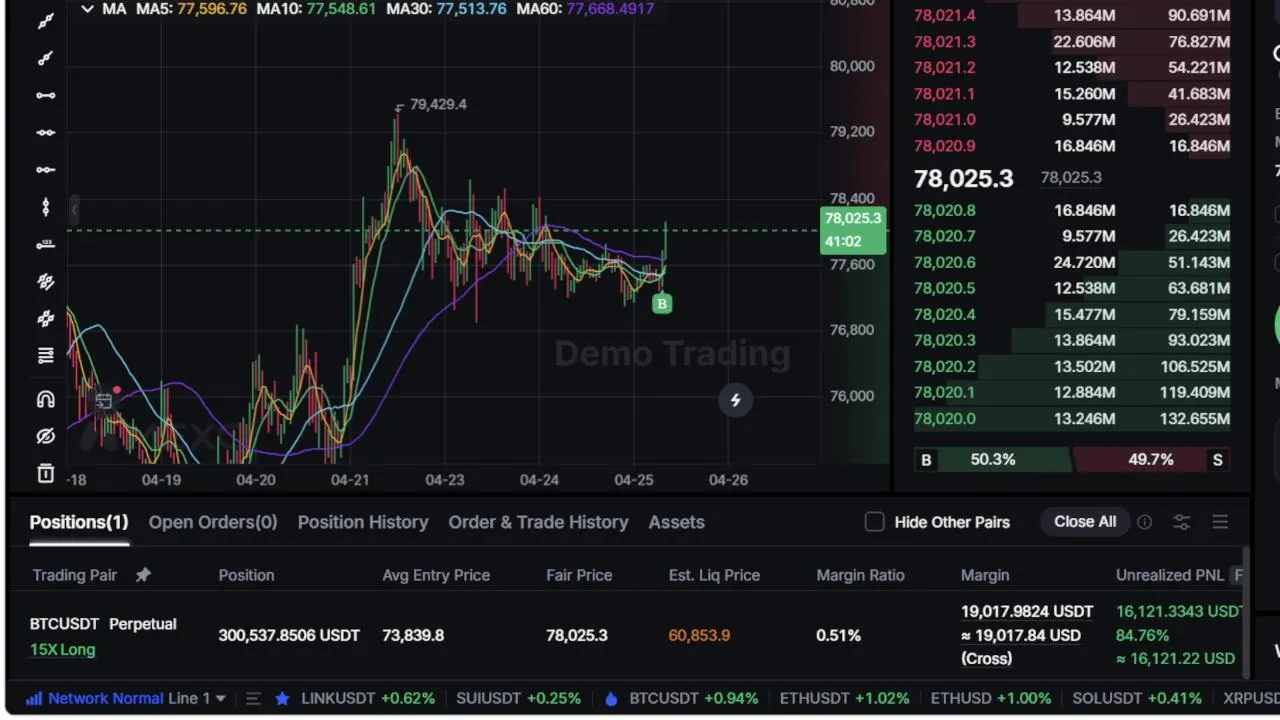Toggle the magnet snap tool

click(45, 400)
